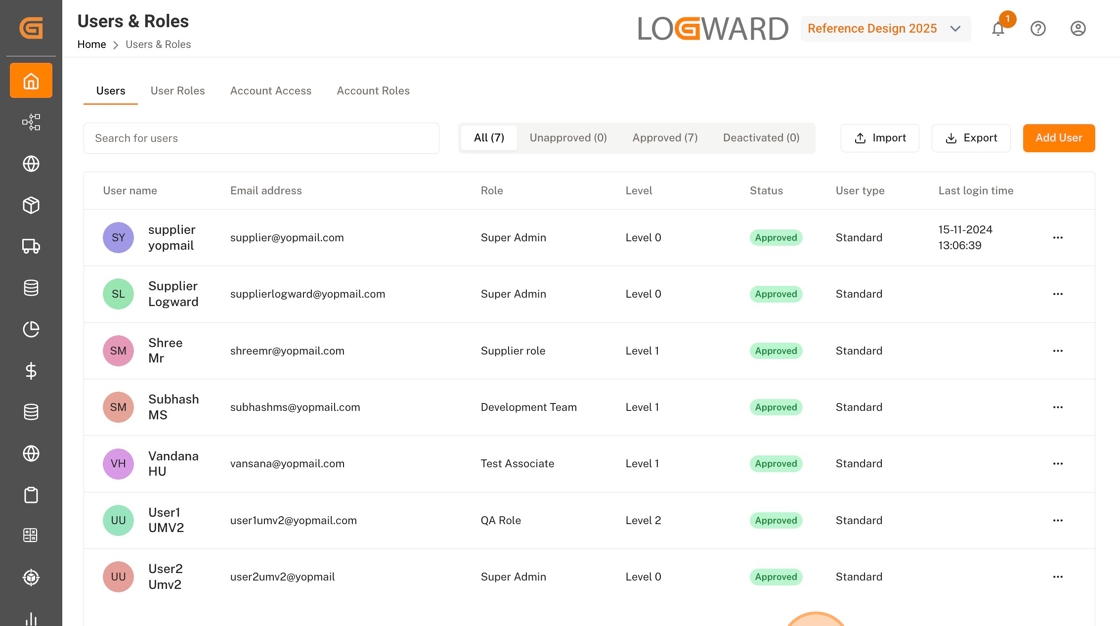Screen dimensions: 1120x626
Task: Click the Last login time column header
Action: point(976,191)
